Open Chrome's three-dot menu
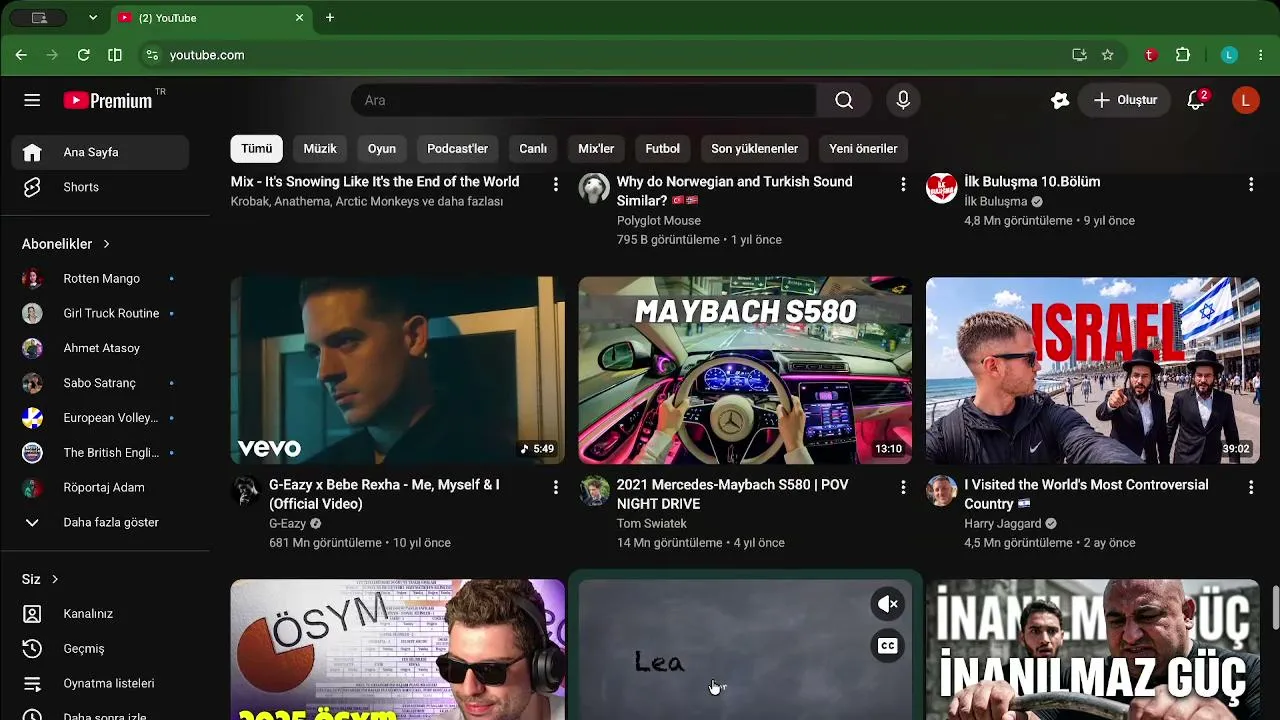The image size is (1280, 720). click(x=1261, y=55)
